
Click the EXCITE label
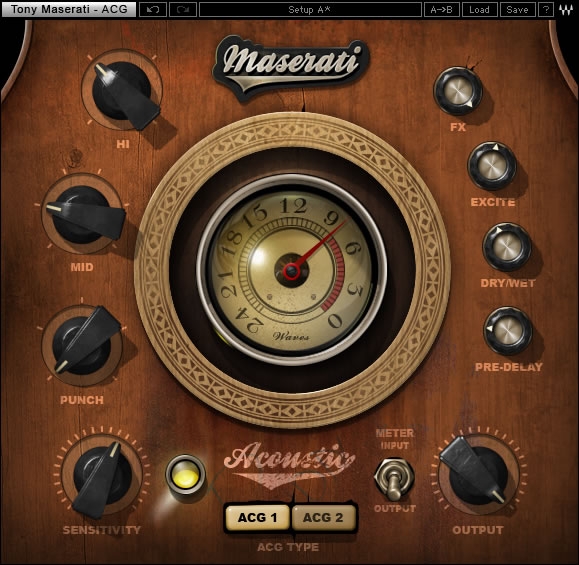[x=493, y=202]
